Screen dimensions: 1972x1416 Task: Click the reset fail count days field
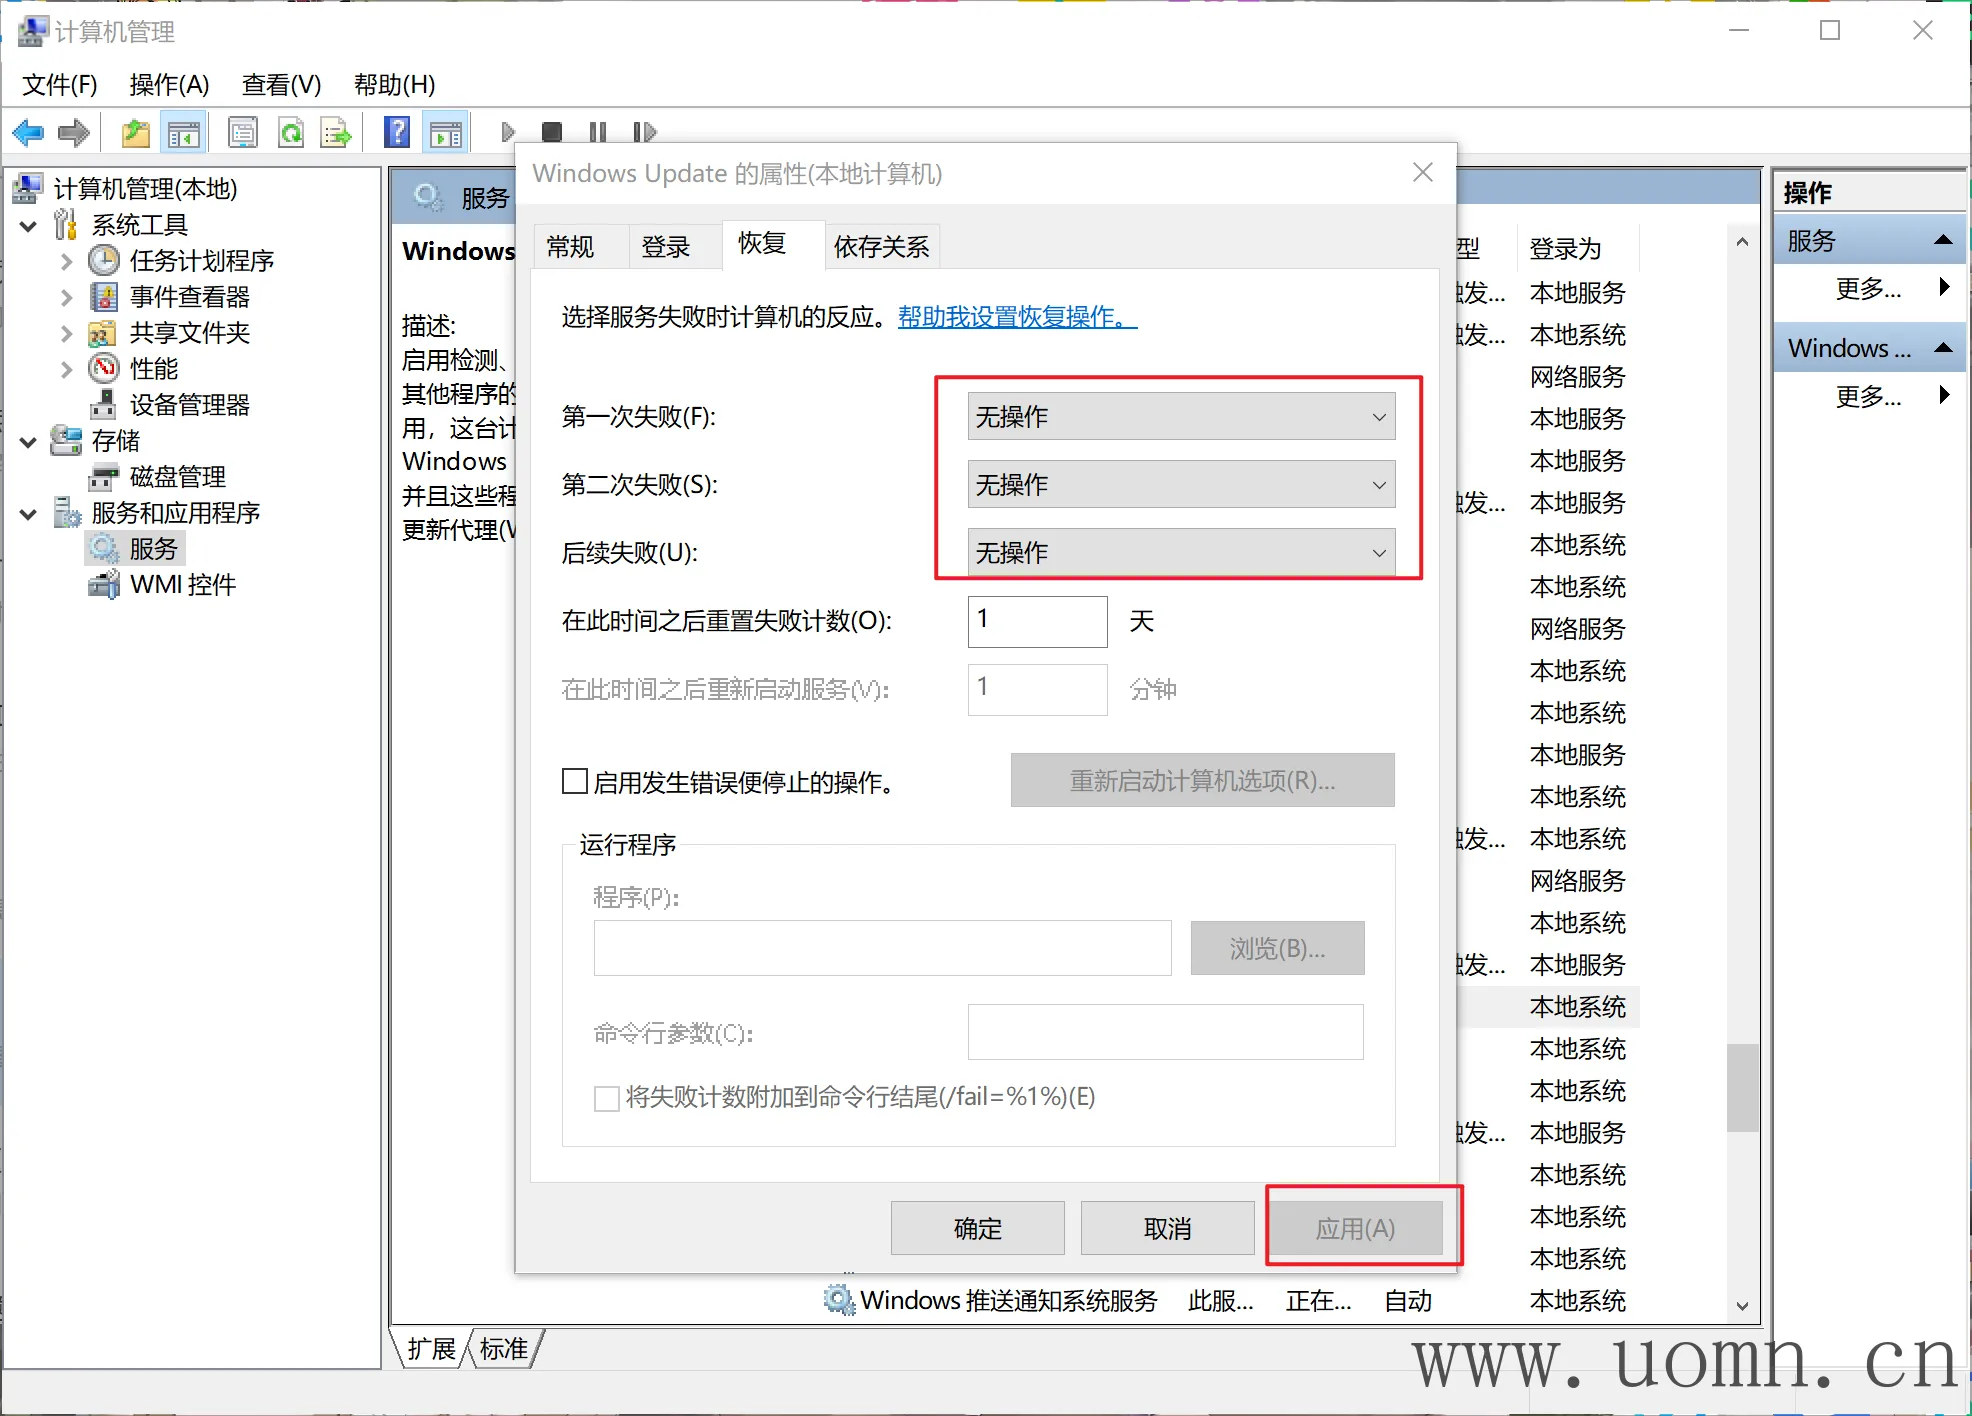1036,621
